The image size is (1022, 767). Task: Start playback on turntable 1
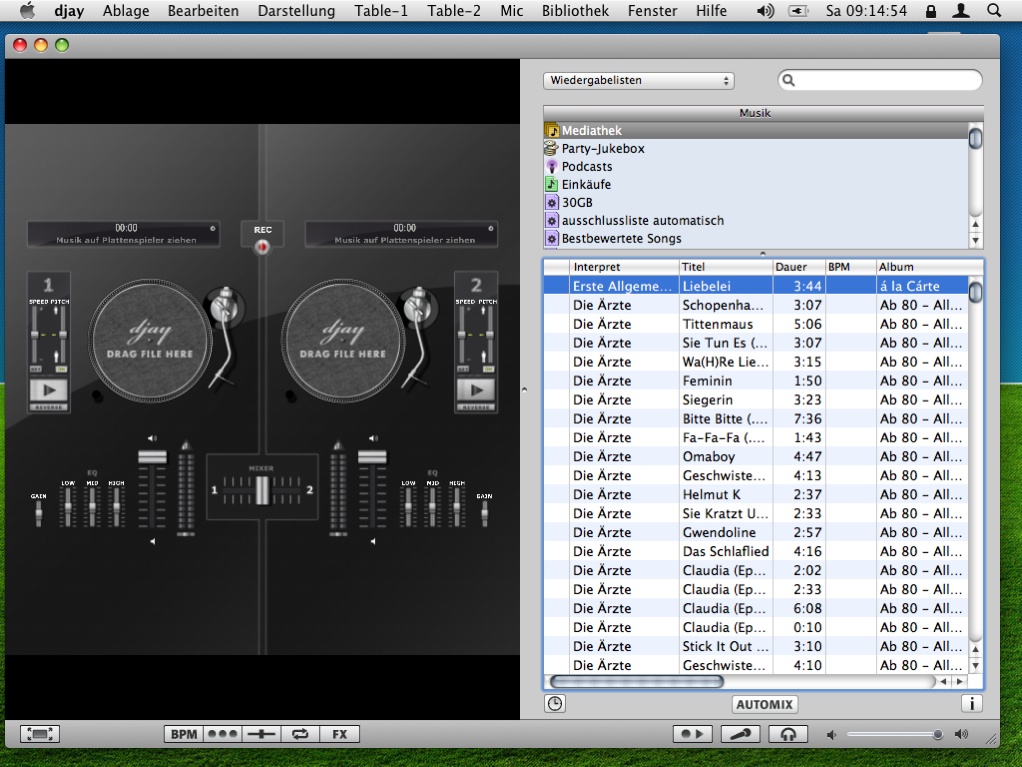[49, 390]
